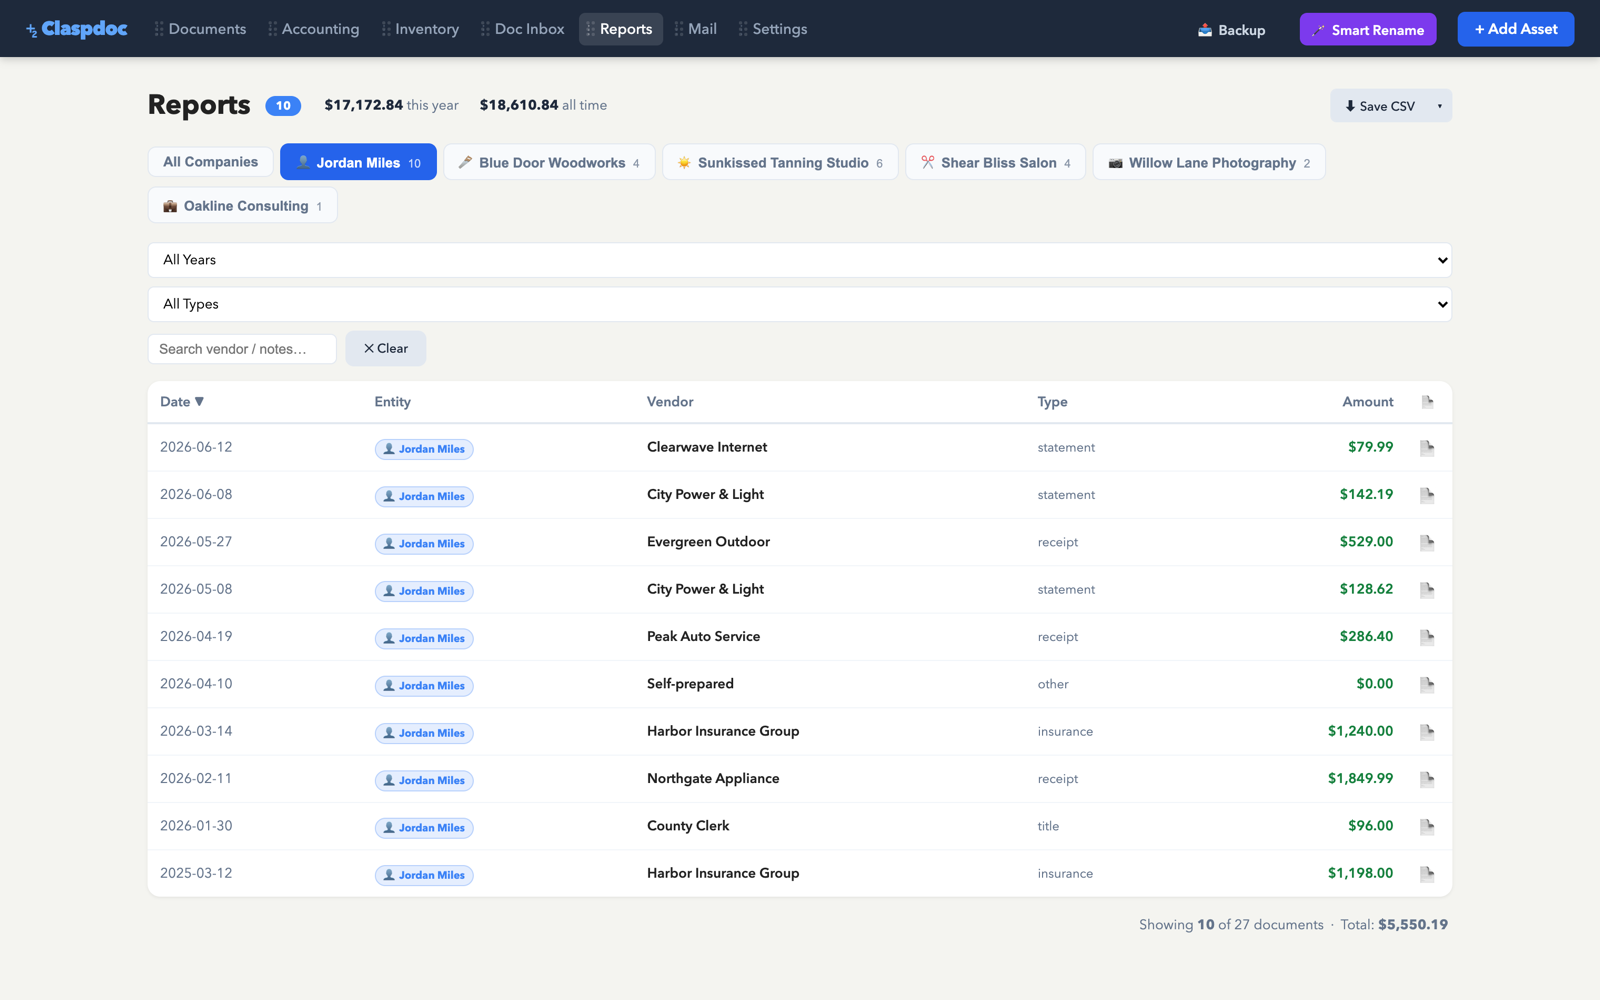Image resolution: width=1600 pixels, height=1000 pixels.
Task: Open the Mail section
Action: (x=696, y=29)
